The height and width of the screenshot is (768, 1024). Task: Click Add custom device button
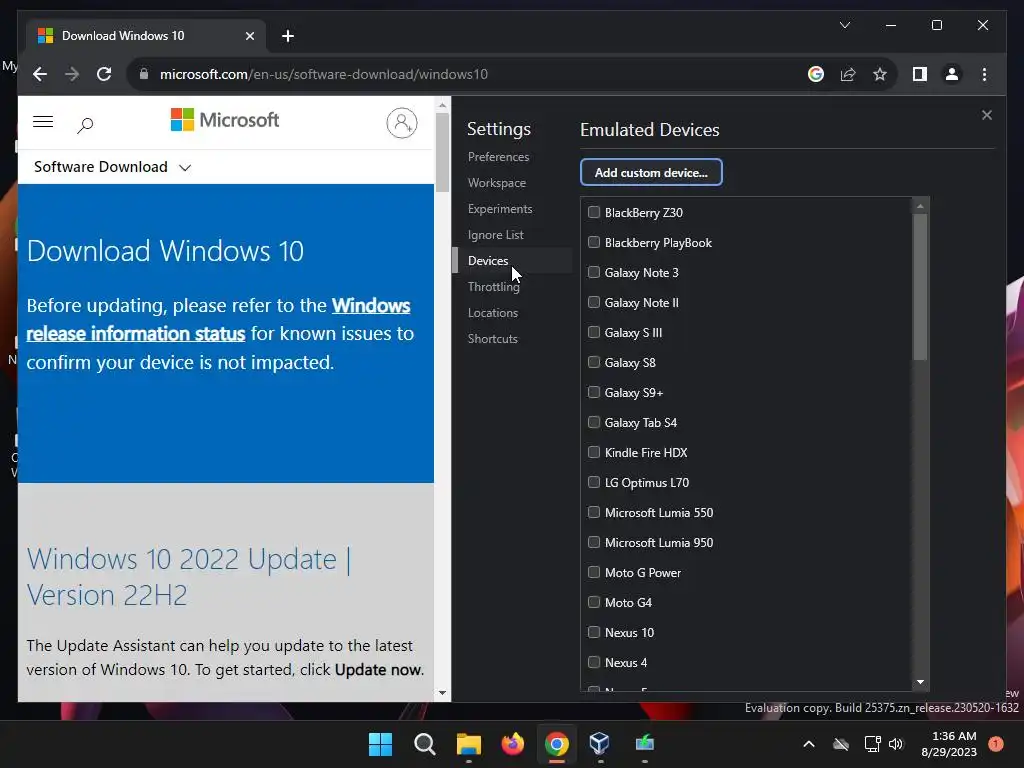(x=651, y=172)
